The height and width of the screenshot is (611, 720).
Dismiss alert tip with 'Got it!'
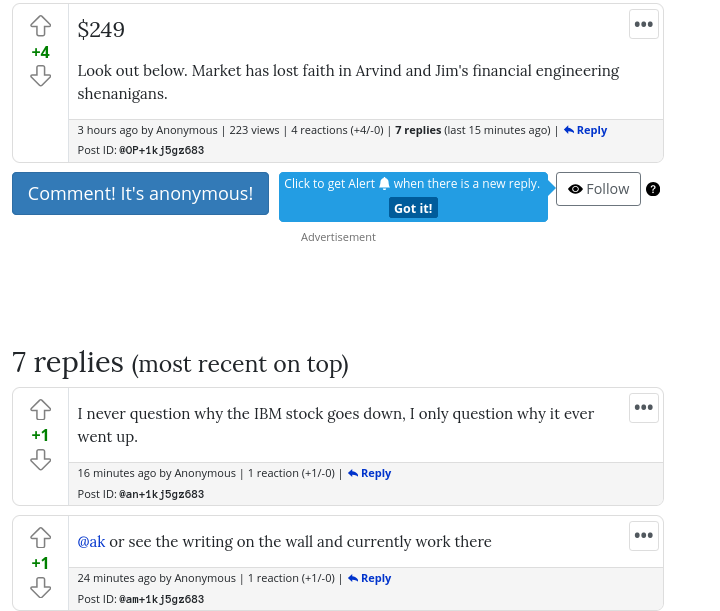(x=413, y=208)
